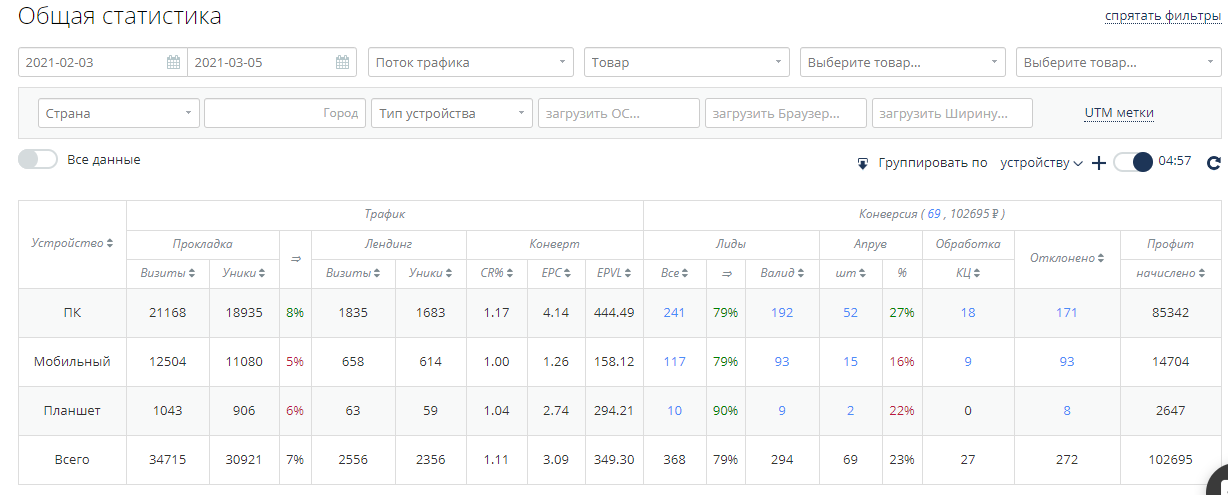The height and width of the screenshot is (495, 1228).
Task: Click the refresh statistics icon
Action: click(x=1214, y=163)
